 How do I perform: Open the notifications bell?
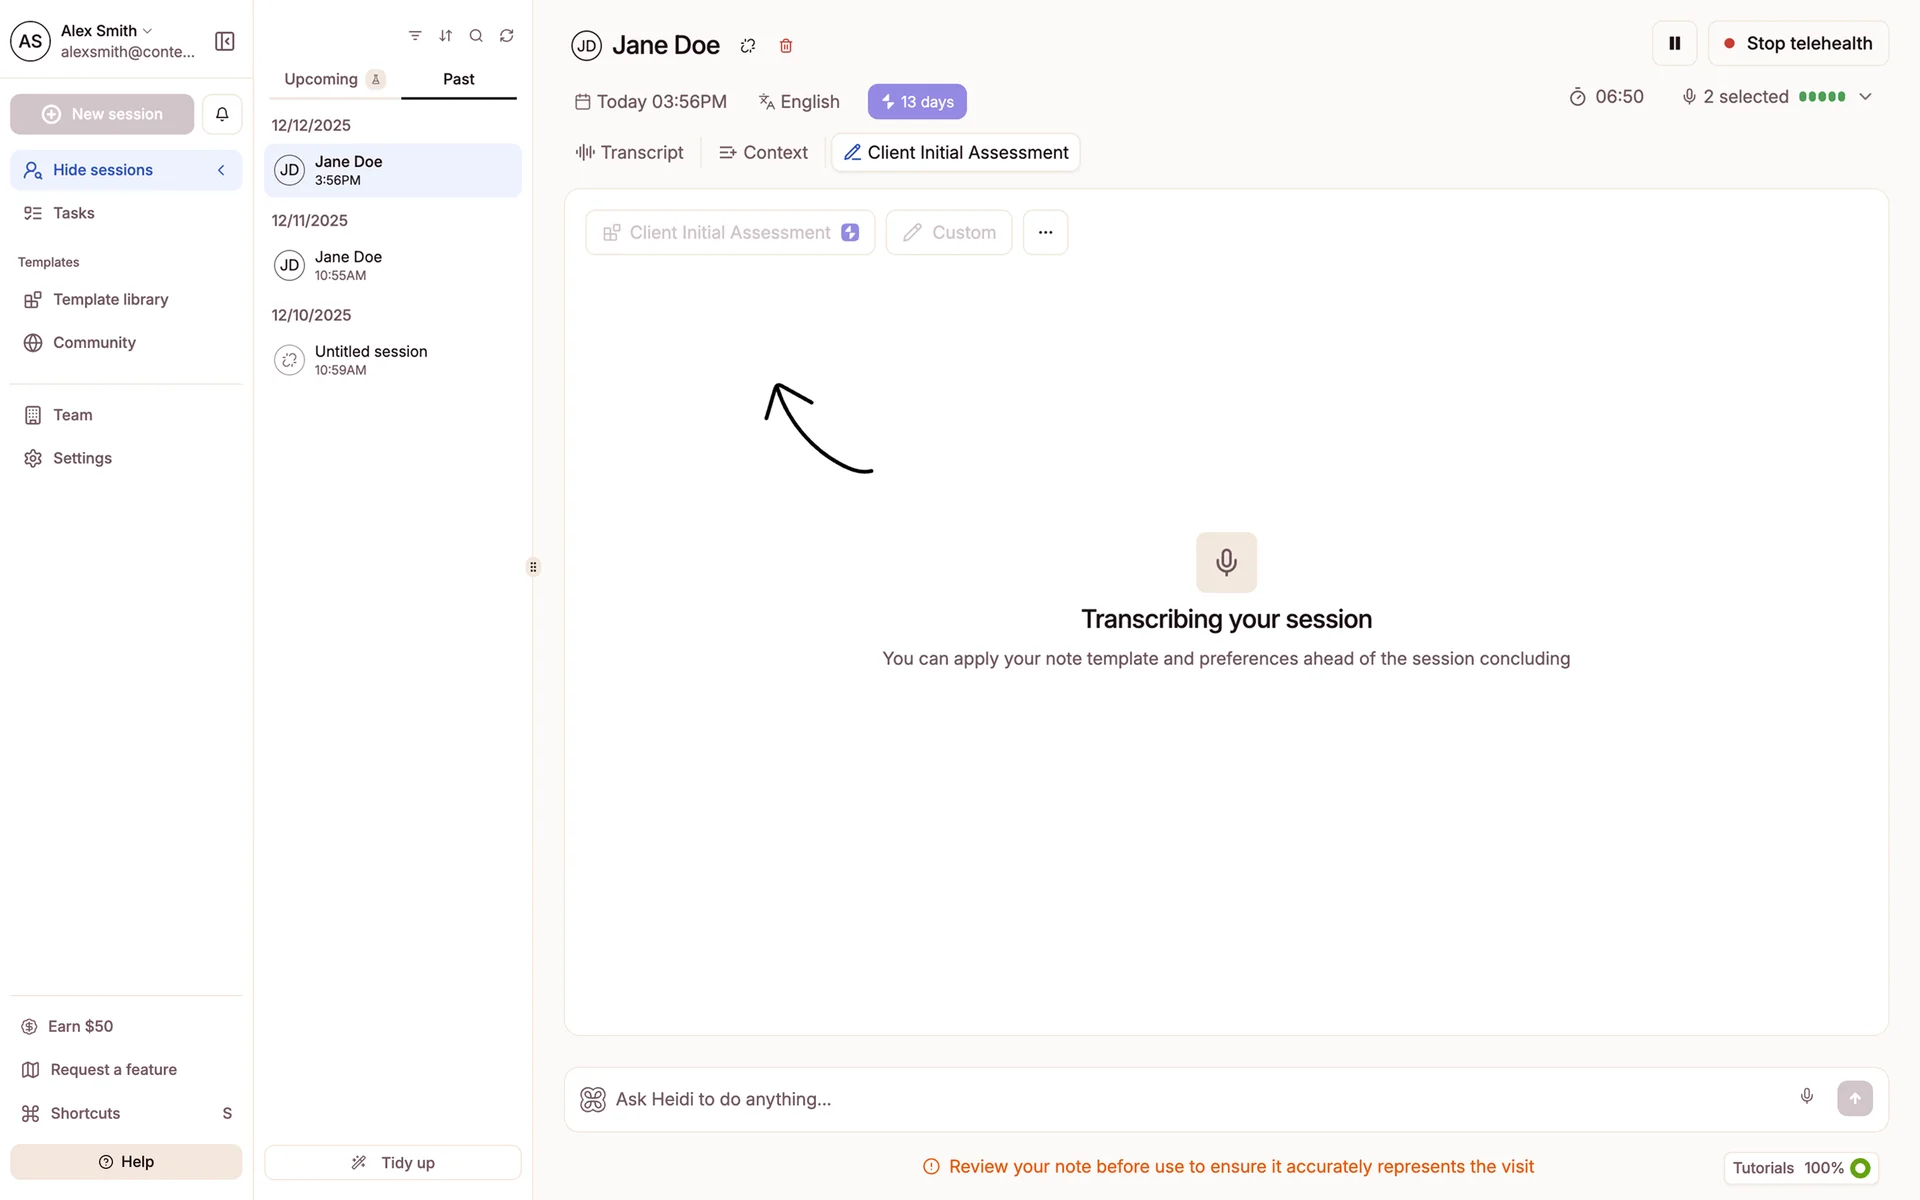click(222, 114)
